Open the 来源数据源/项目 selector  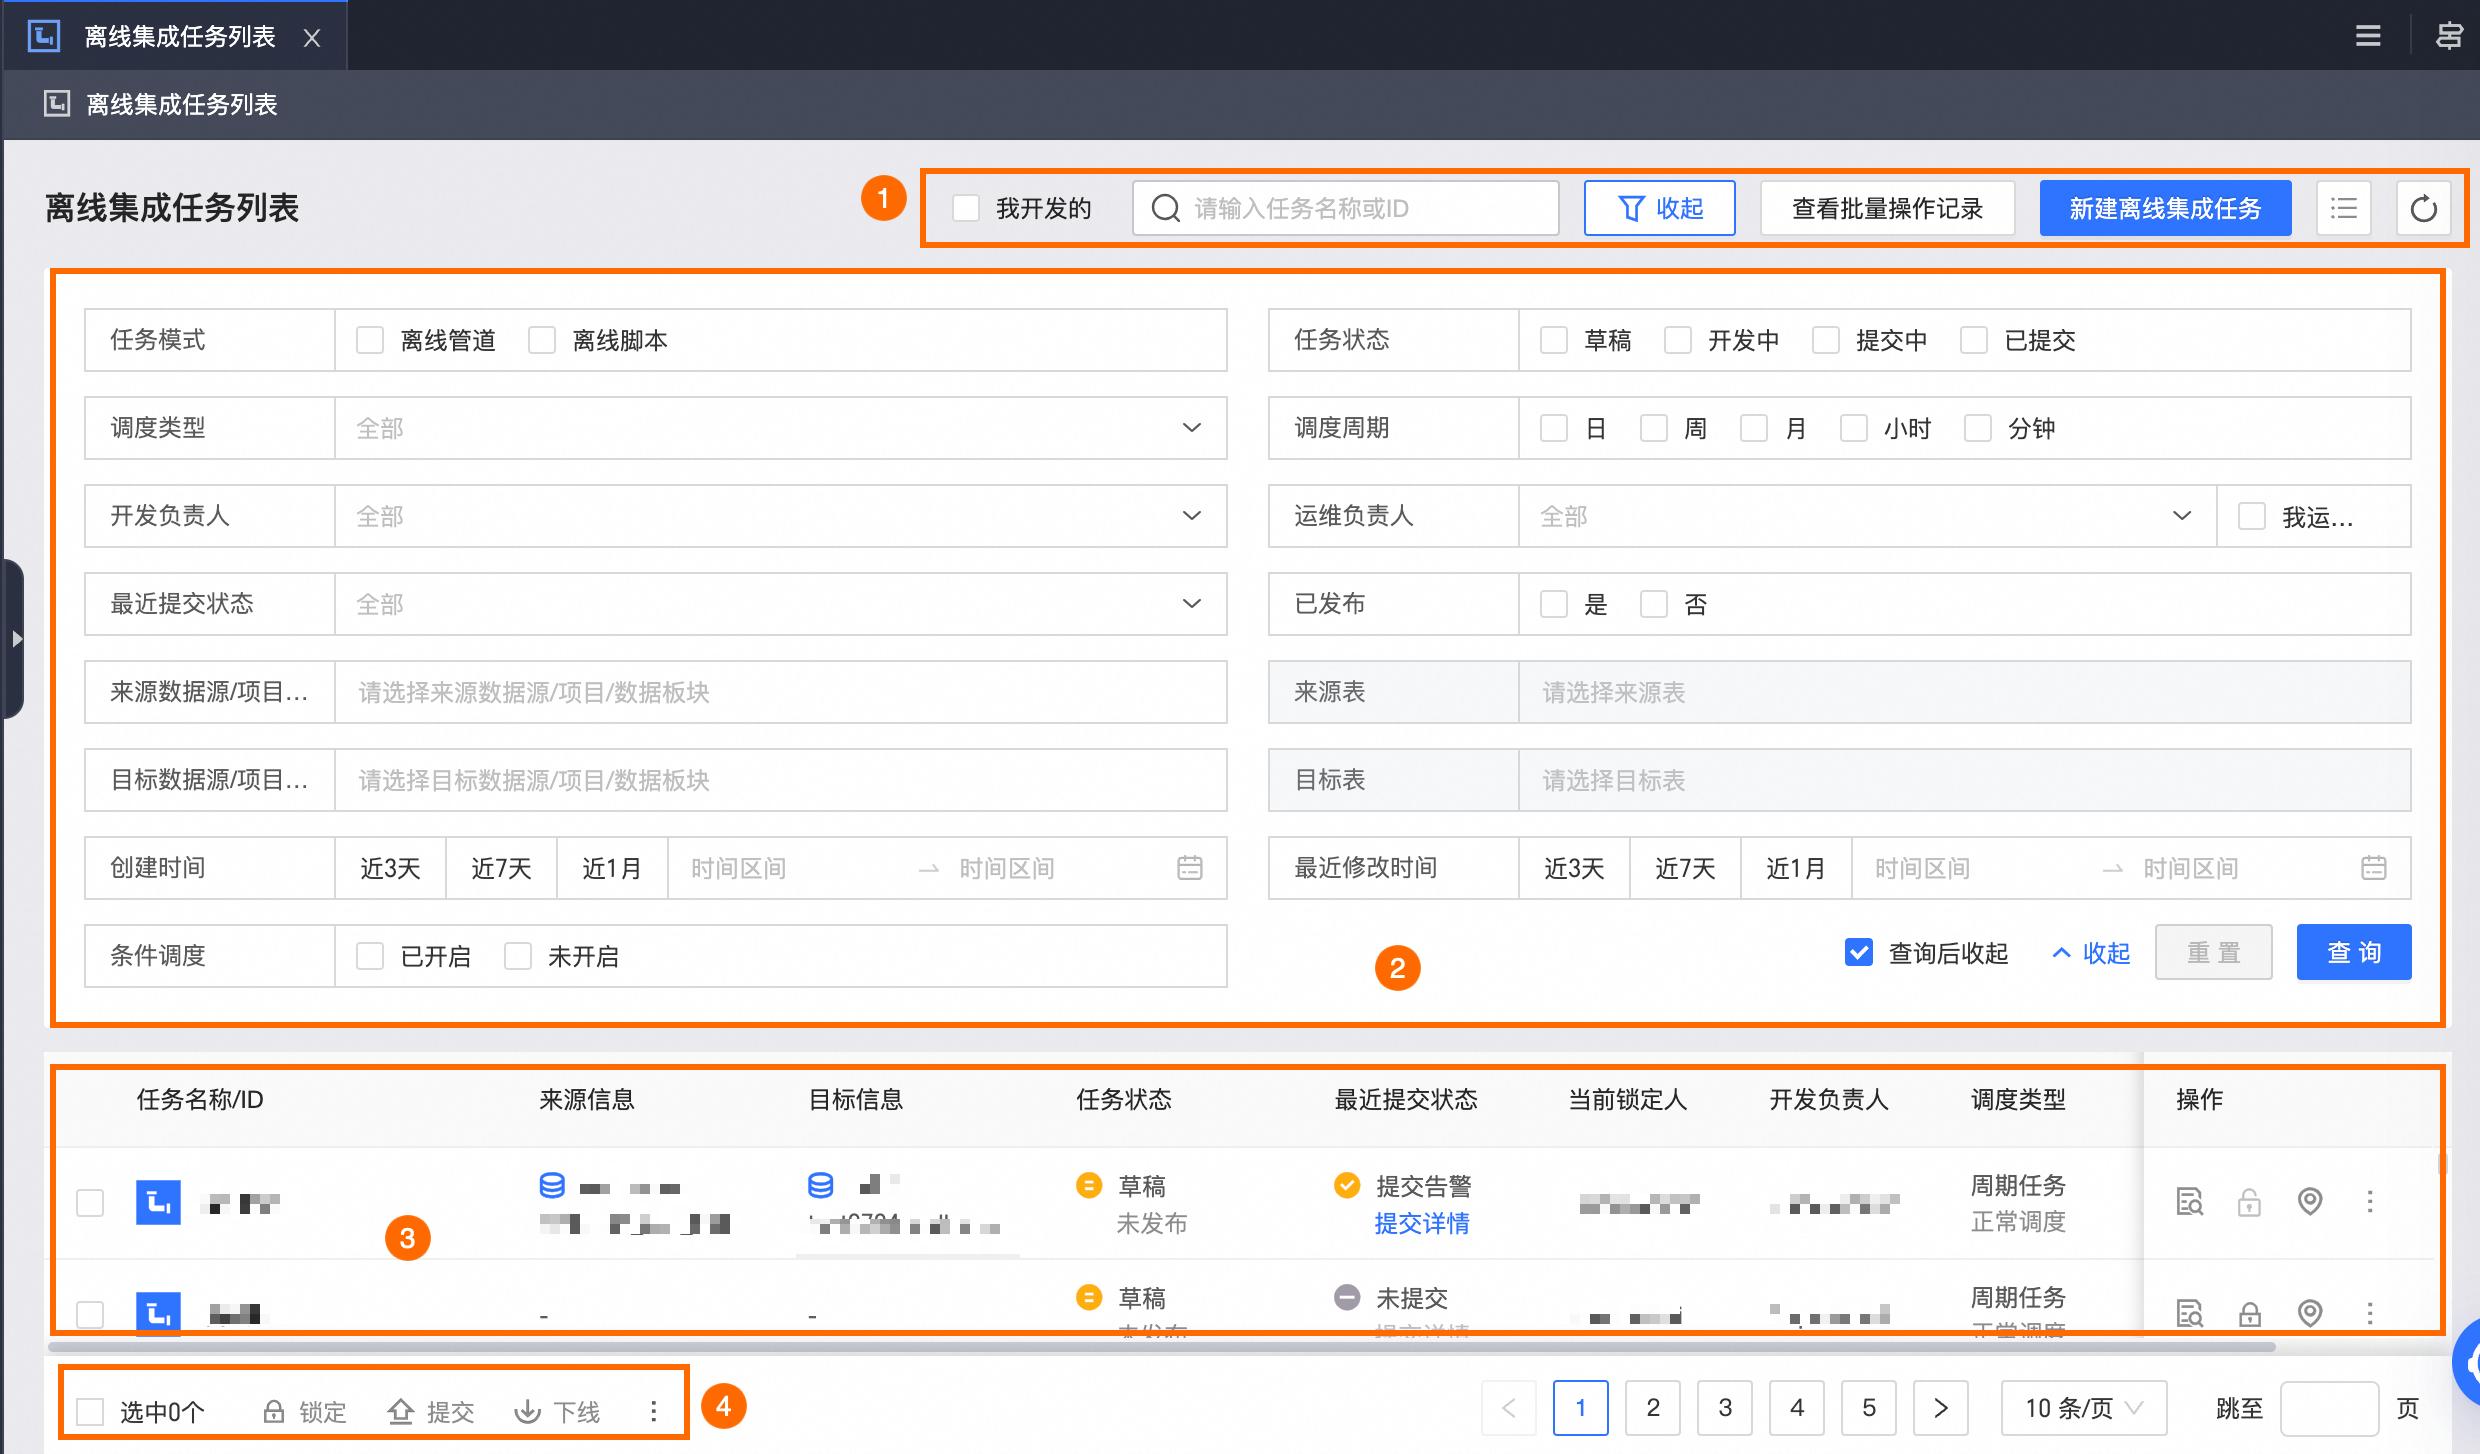[x=780, y=692]
